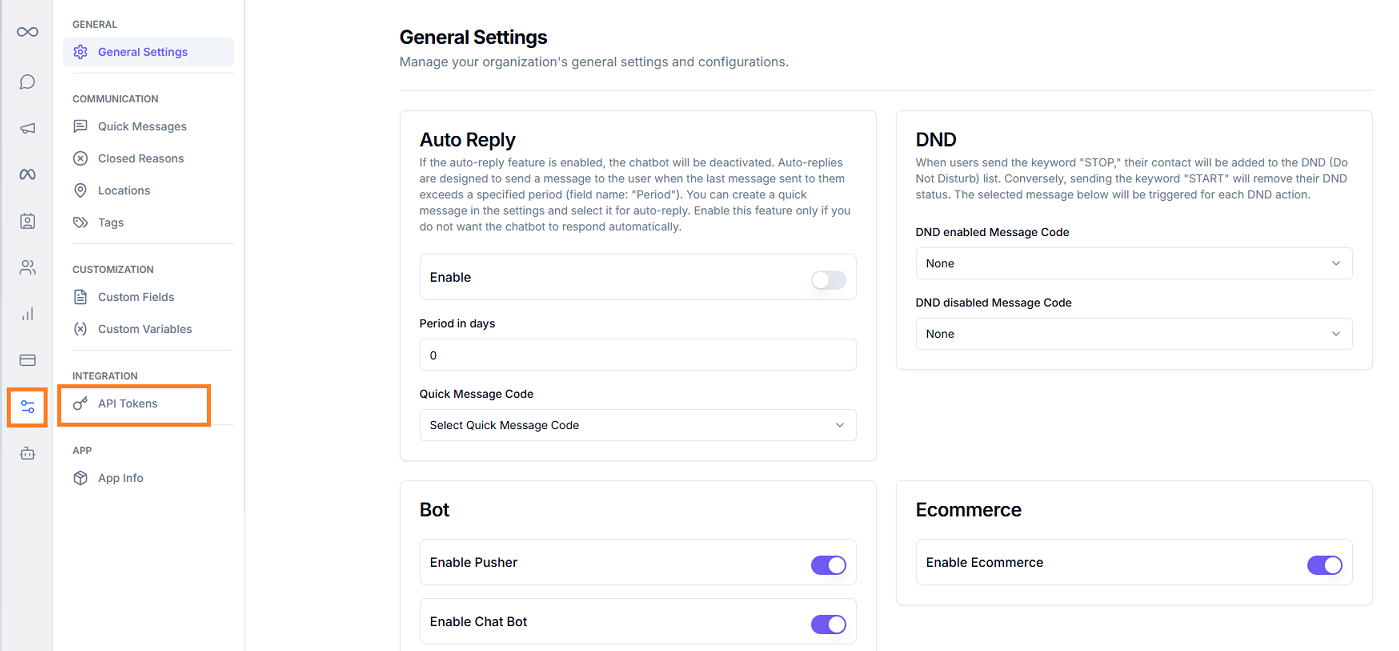Viewport: 1399px width, 651px height.
Task: Switch off the Enable Ecommerce toggle
Action: 1324,565
